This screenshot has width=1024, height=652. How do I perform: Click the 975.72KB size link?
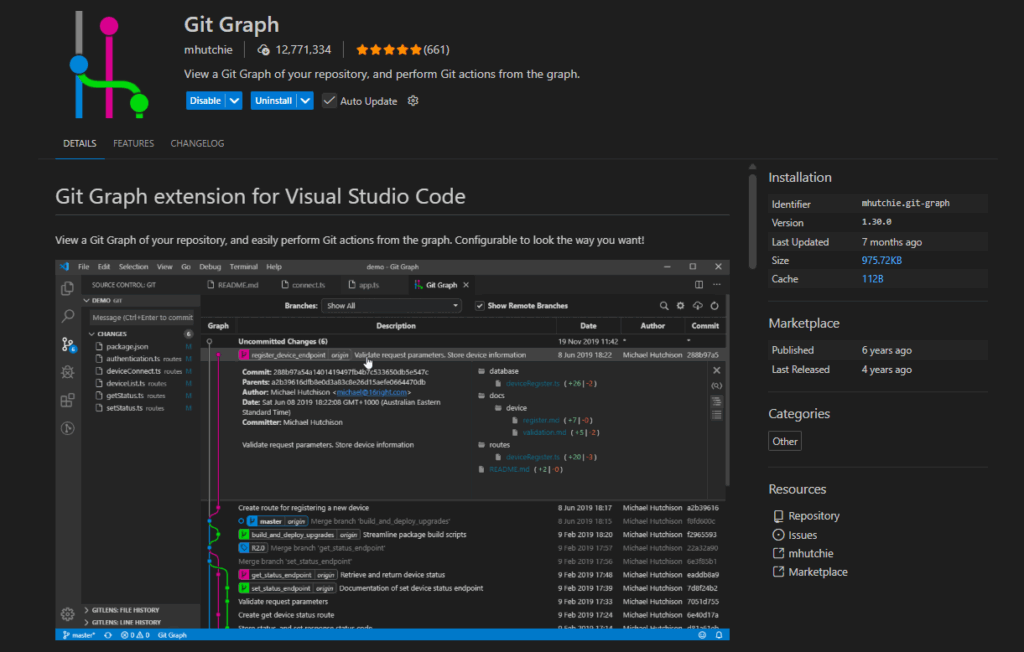(x=882, y=261)
